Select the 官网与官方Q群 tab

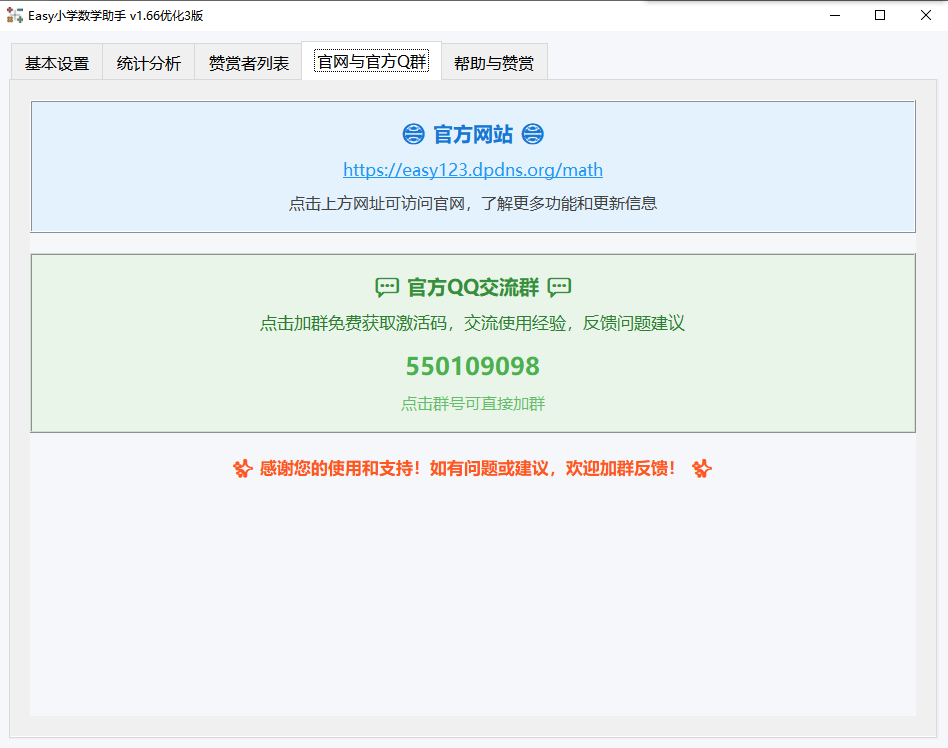[372, 60]
